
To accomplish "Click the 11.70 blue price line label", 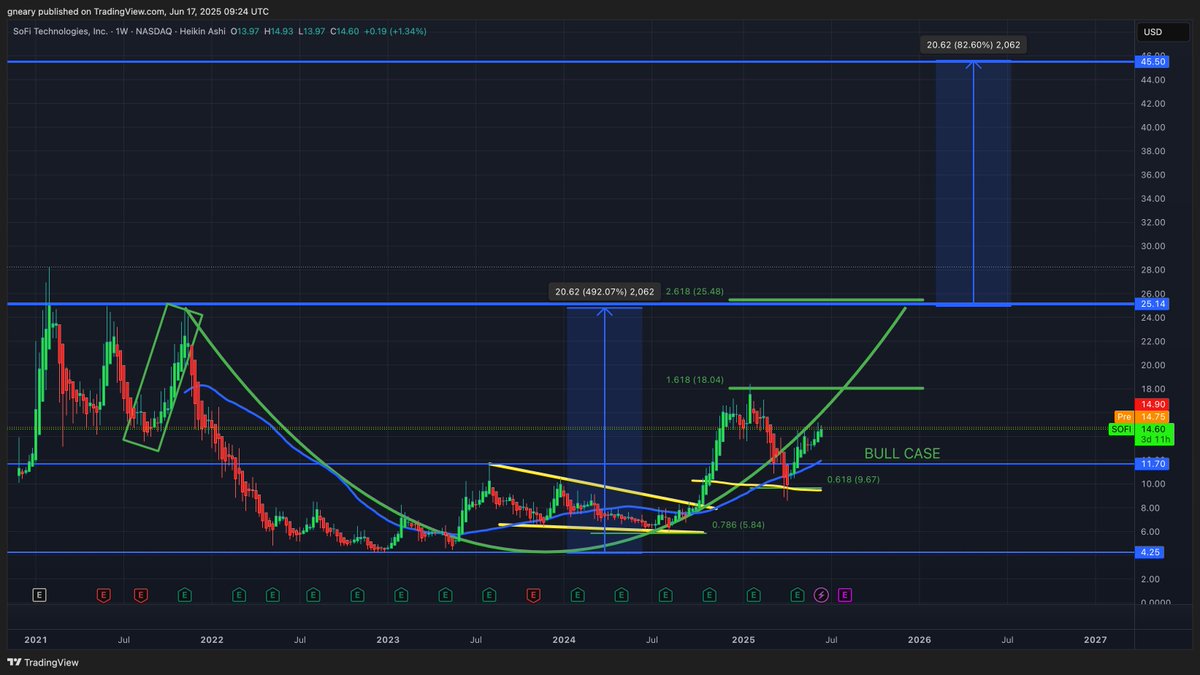I will 1154,464.
